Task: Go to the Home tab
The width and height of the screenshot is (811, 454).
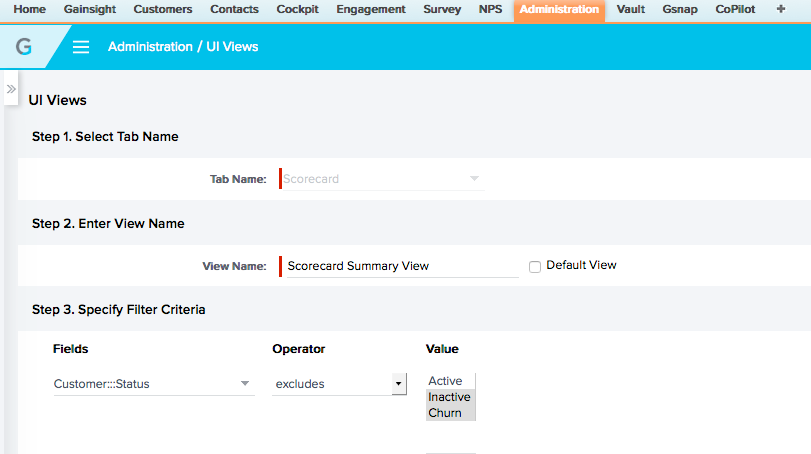Action: click(x=29, y=9)
